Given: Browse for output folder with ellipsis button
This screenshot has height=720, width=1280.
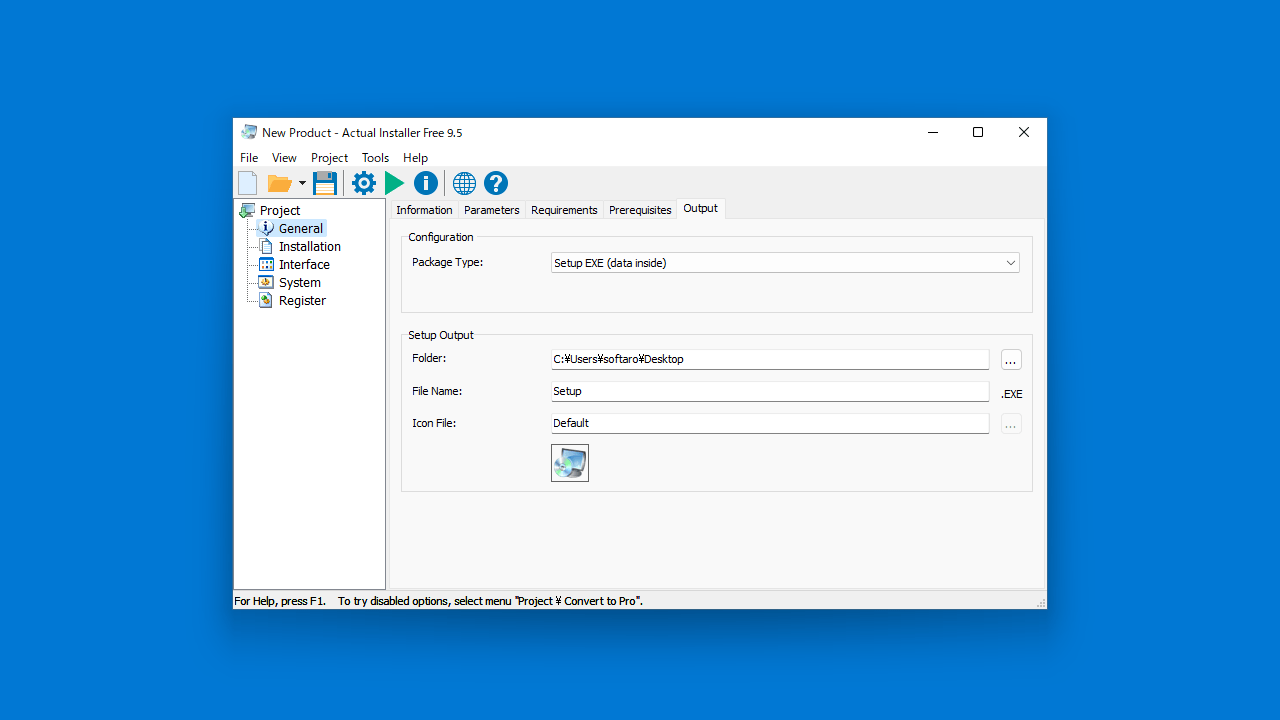Looking at the screenshot, I should coord(1011,360).
